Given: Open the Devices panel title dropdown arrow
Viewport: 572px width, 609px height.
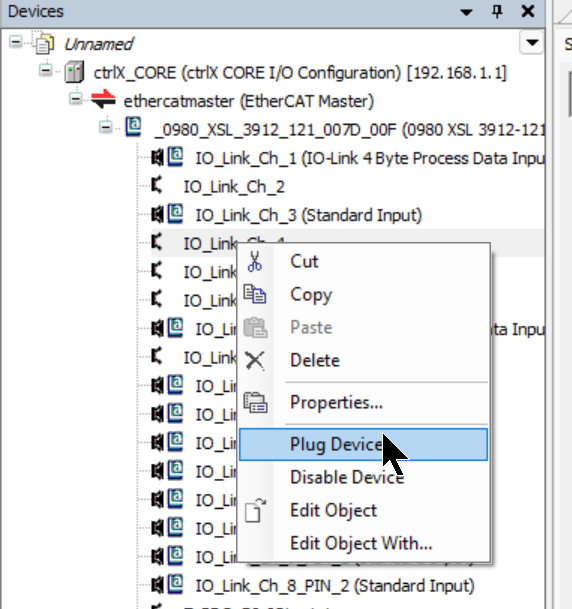Looking at the screenshot, I should (x=466, y=12).
